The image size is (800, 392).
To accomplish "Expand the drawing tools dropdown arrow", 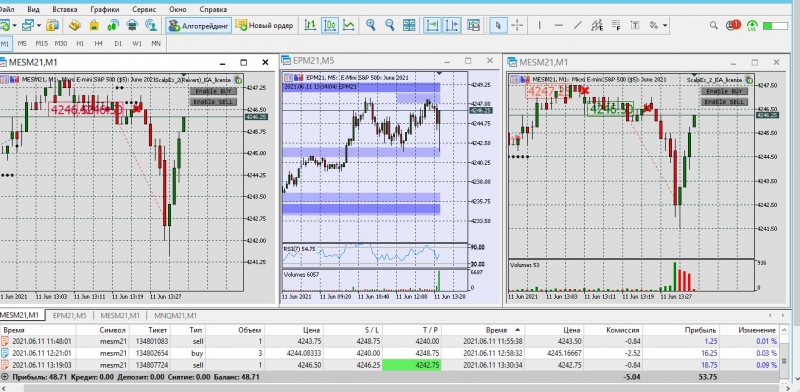I will 665,26.
